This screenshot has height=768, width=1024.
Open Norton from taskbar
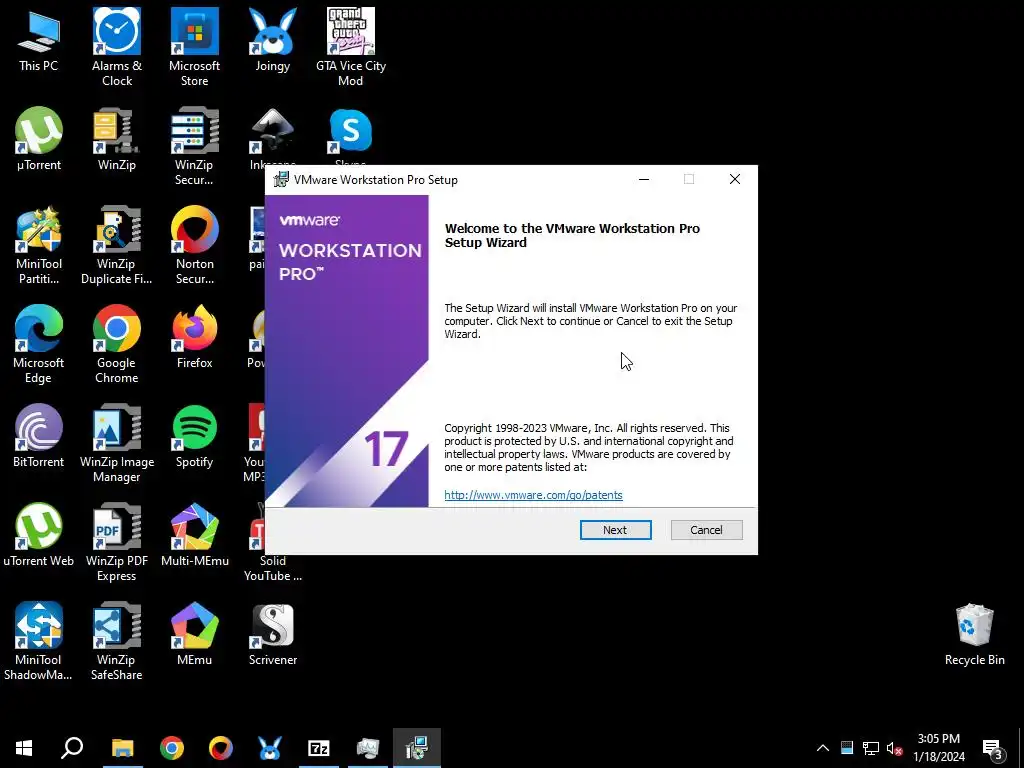click(221, 748)
